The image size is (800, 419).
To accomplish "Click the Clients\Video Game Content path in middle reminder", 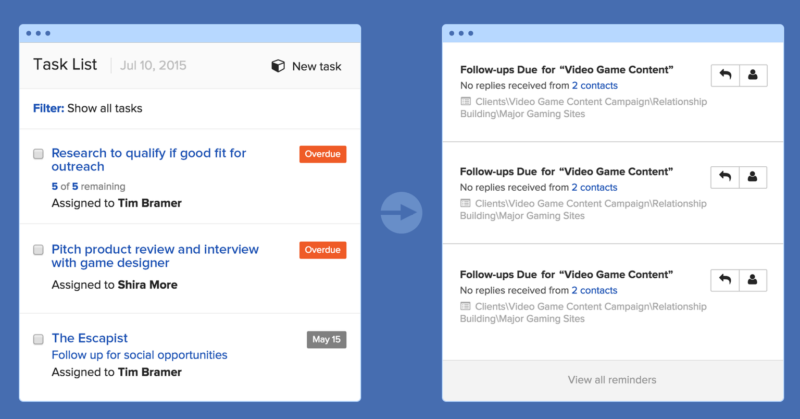I will coord(584,210).
